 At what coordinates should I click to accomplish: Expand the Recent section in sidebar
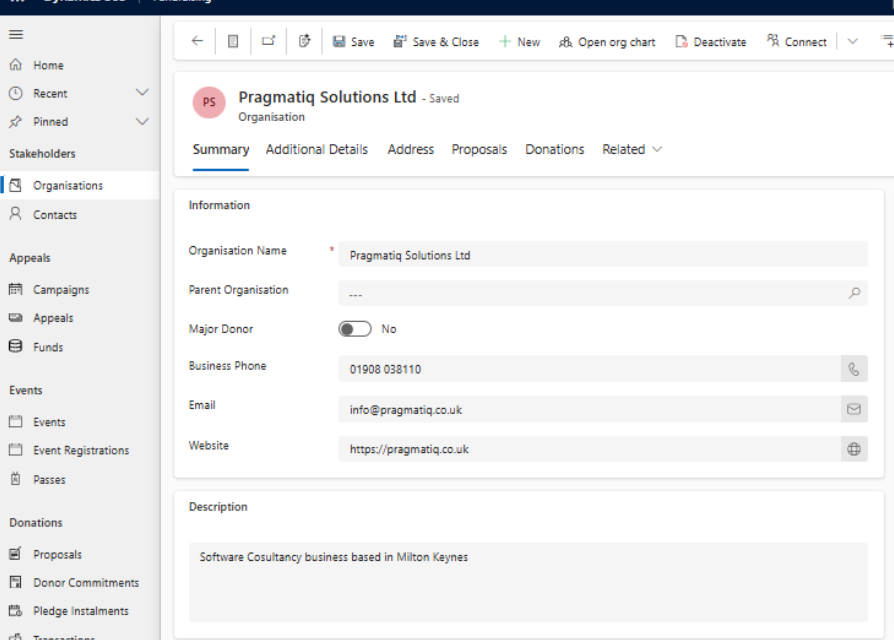(142, 93)
